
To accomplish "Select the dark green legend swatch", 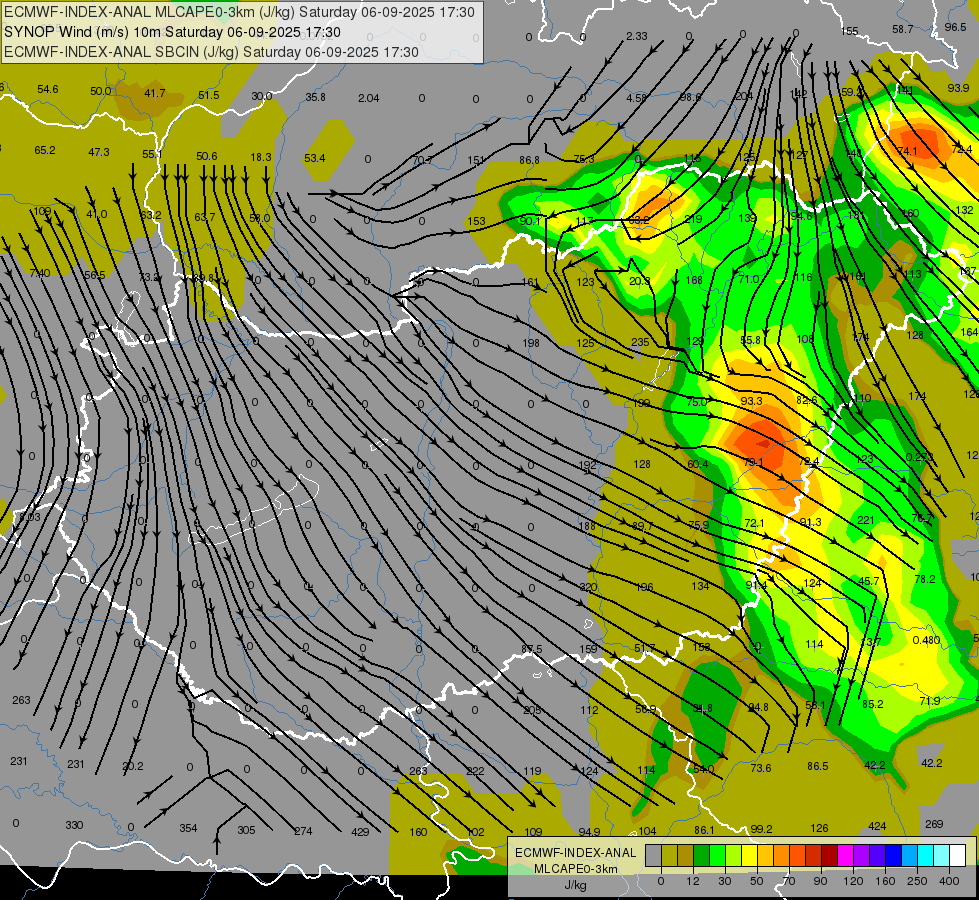I will pos(702,855).
